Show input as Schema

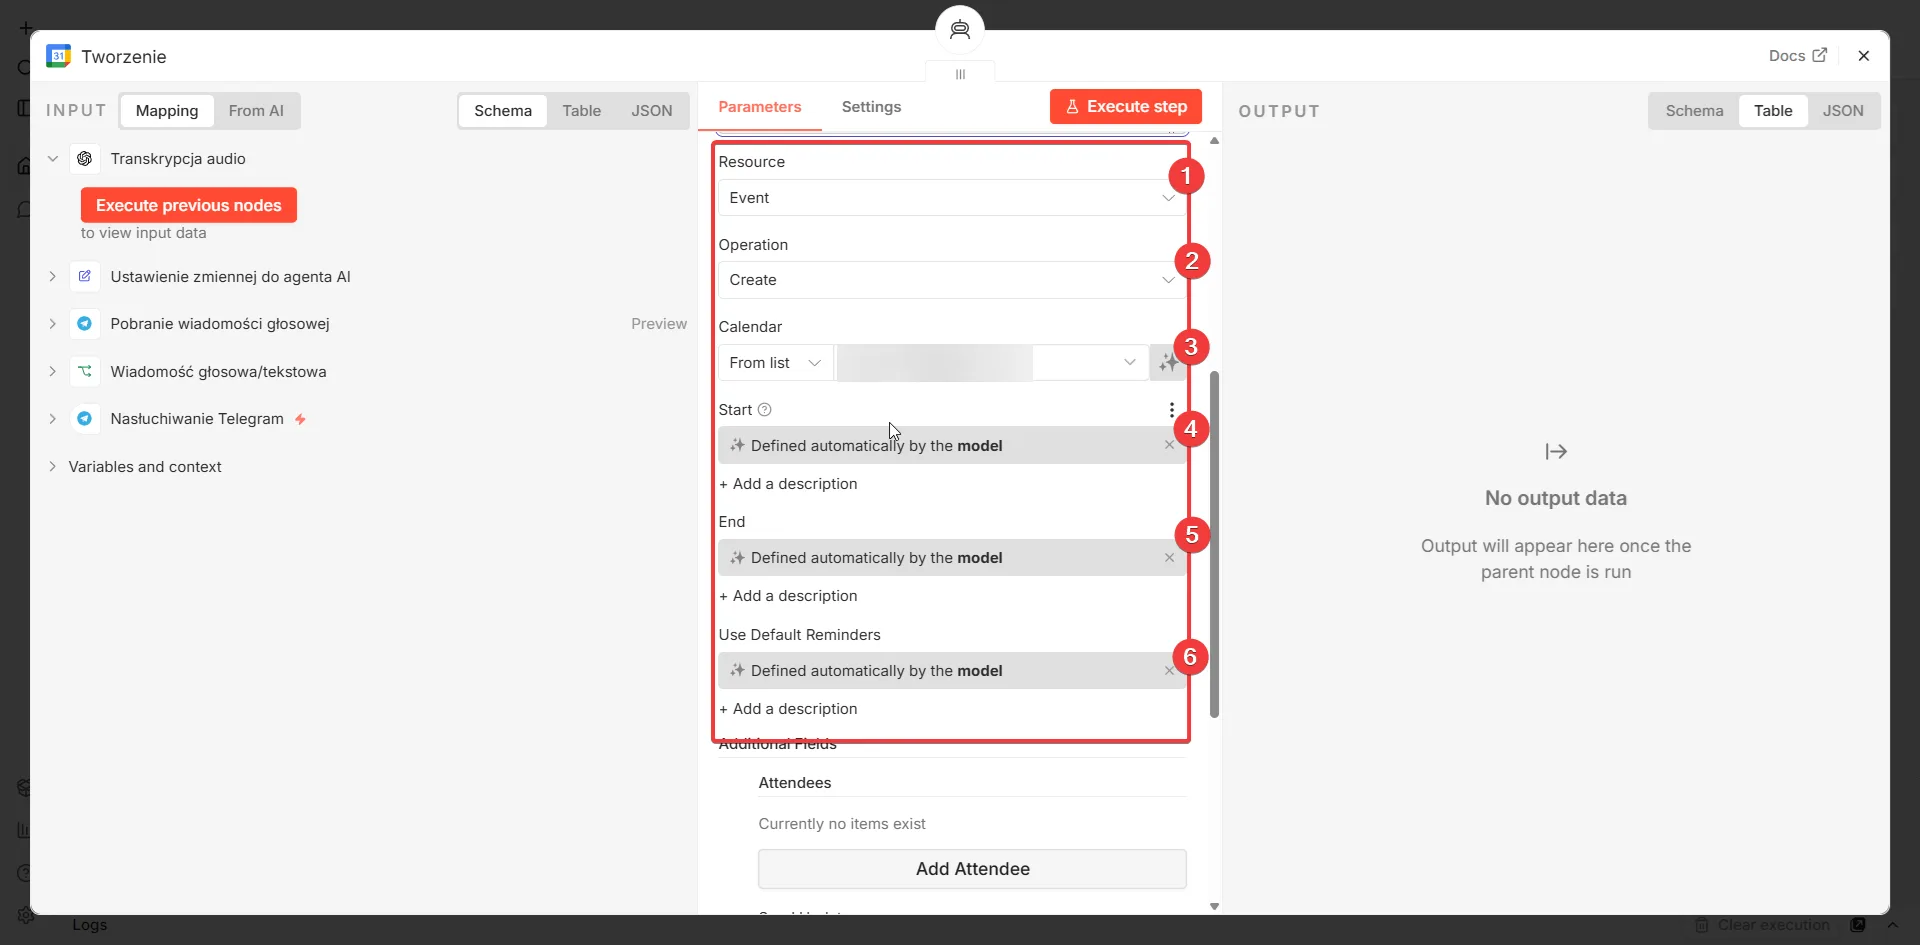[503, 111]
